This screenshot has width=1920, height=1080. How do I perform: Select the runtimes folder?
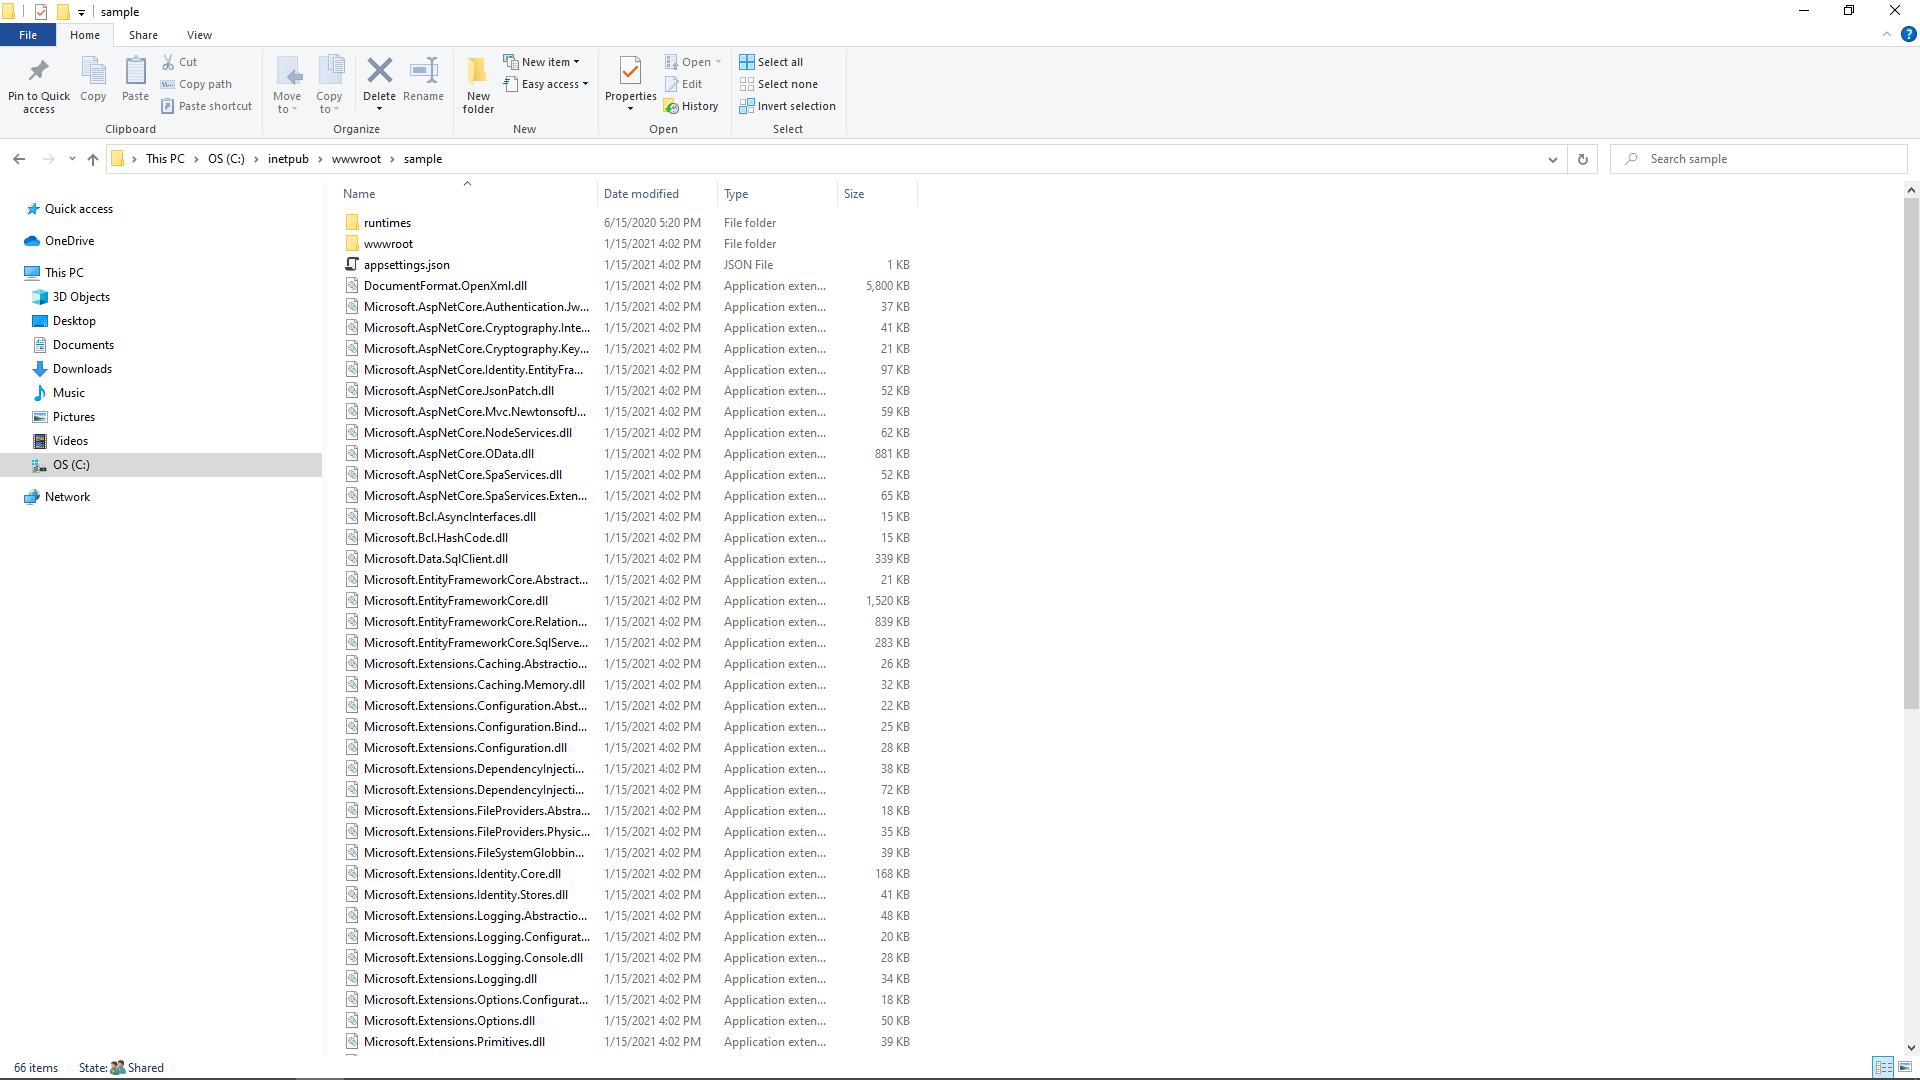click(x=387, y=223)
